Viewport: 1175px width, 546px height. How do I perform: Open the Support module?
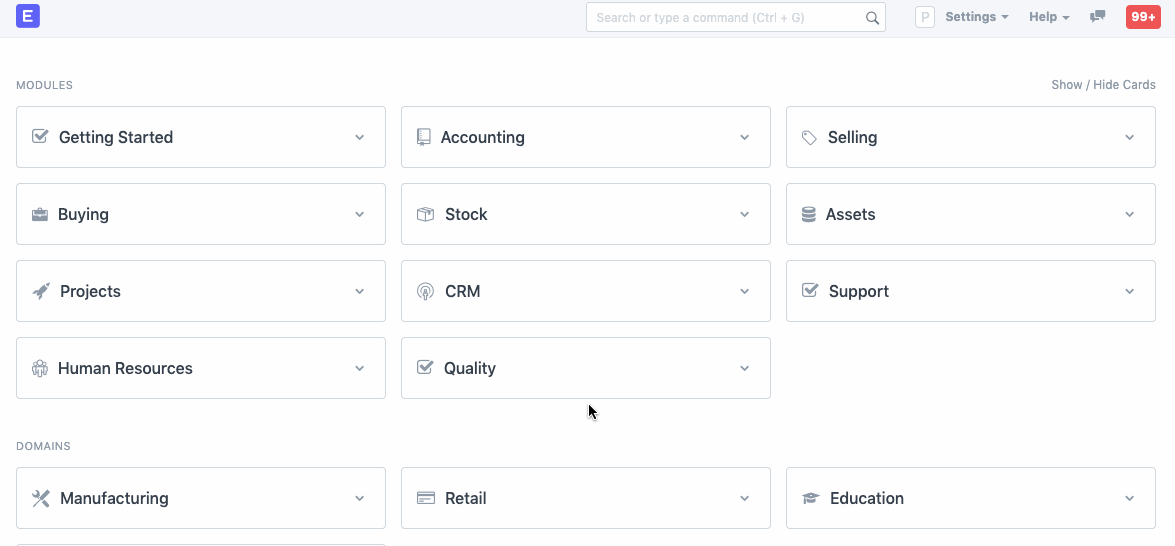[858, 291]
